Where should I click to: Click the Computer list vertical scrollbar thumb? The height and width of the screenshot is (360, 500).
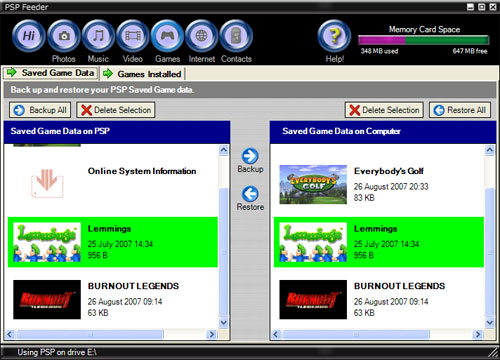click(490, 253)
